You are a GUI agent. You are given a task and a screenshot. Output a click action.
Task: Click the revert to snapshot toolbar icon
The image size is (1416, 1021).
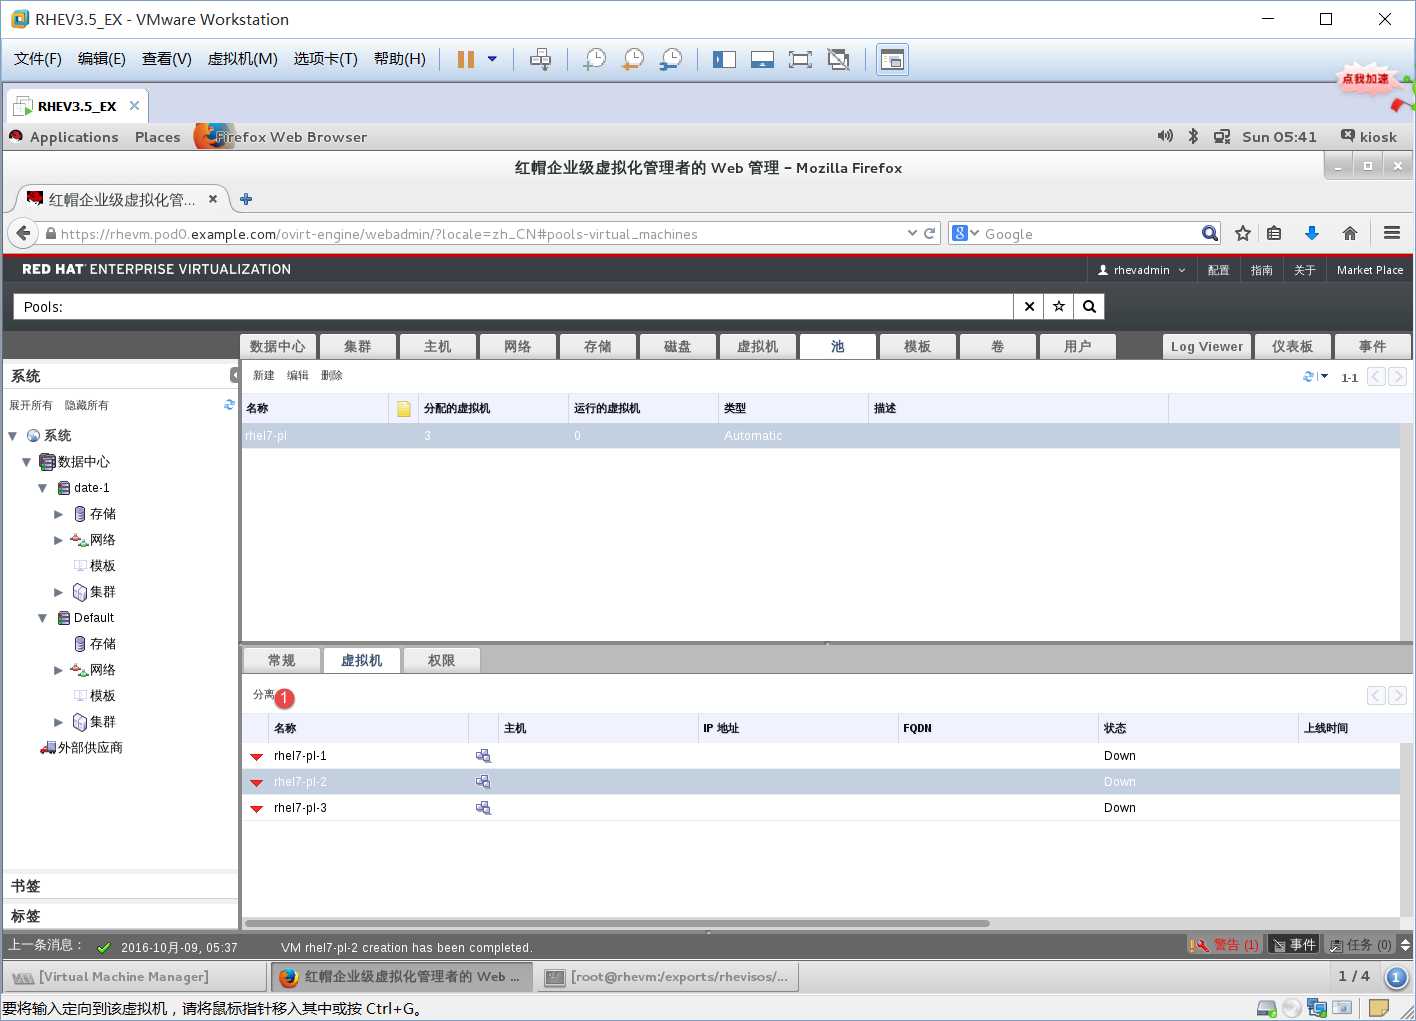tap(633, 60)
